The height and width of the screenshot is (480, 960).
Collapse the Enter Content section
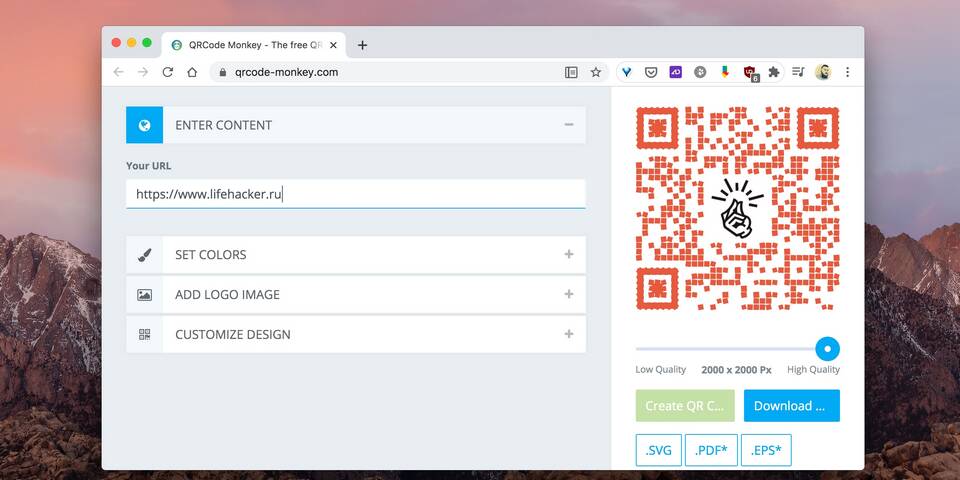(x=569, y=125)
